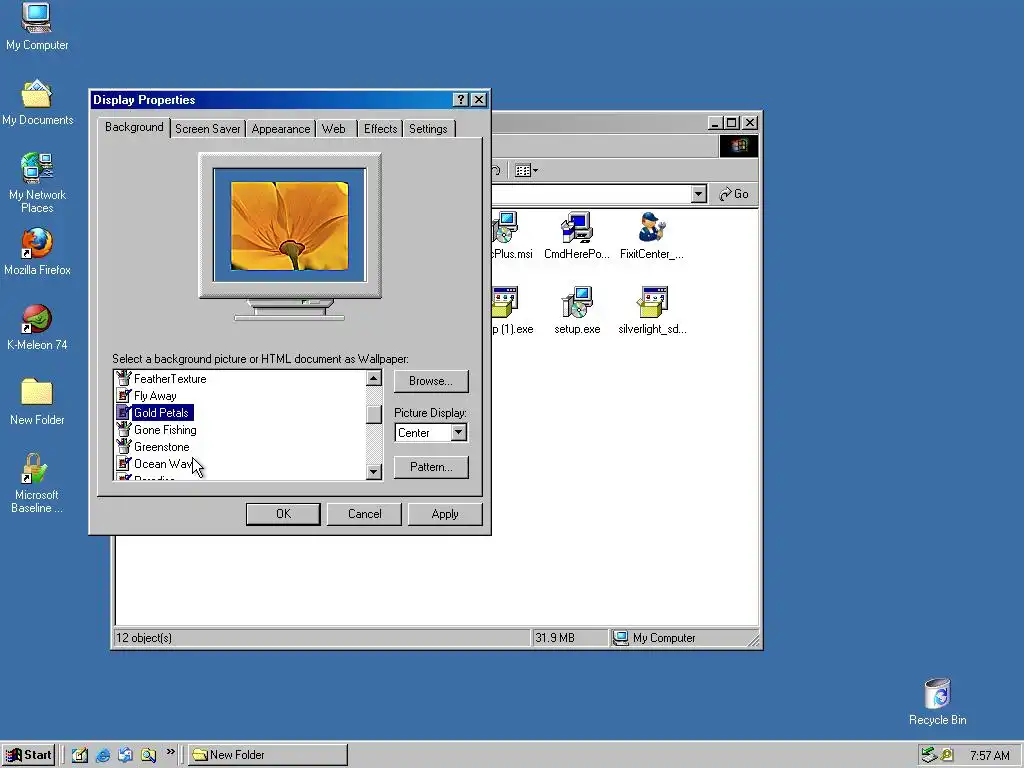Click the network tray icon
Screen dimensions: 1024x768
929,755
